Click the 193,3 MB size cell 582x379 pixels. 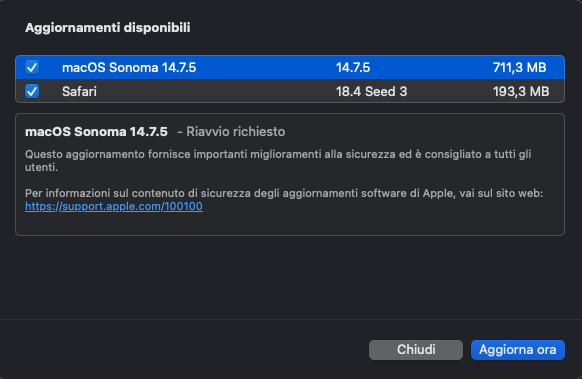point(521,91)
